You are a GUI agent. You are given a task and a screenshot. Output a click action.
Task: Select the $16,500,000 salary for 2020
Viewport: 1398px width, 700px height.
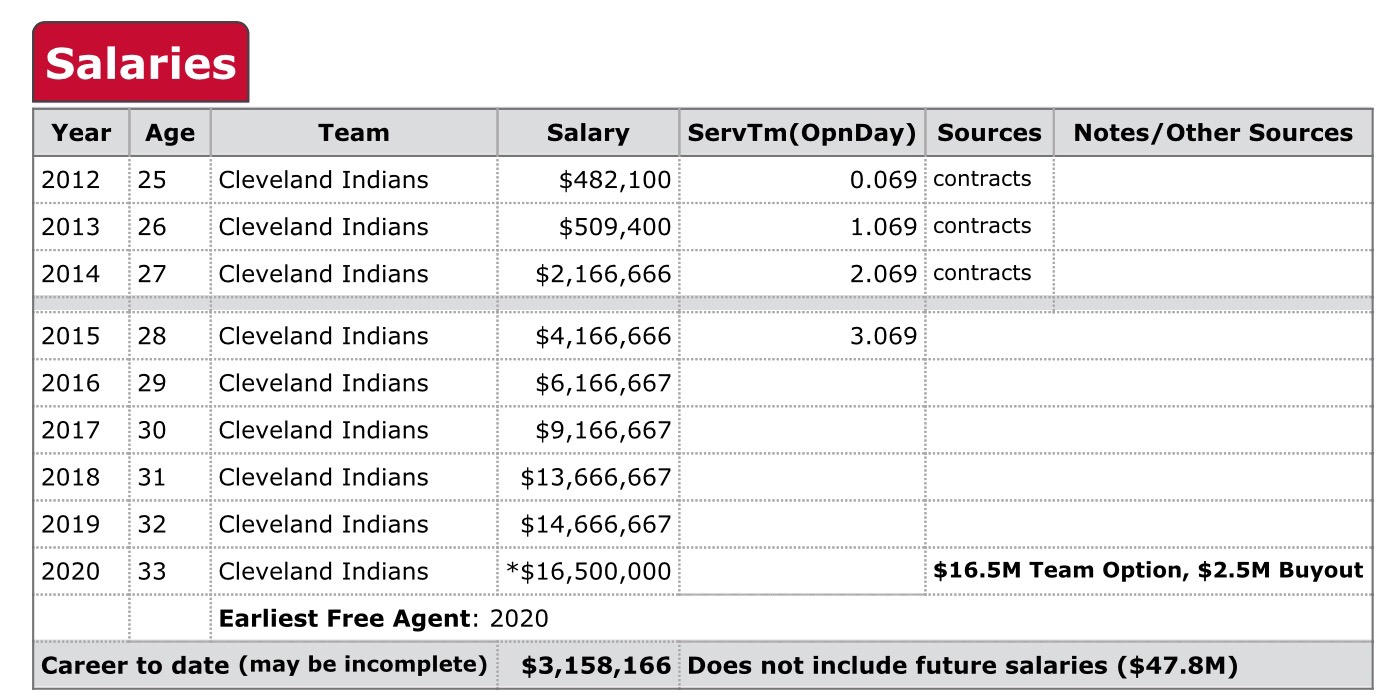(590, 572)
